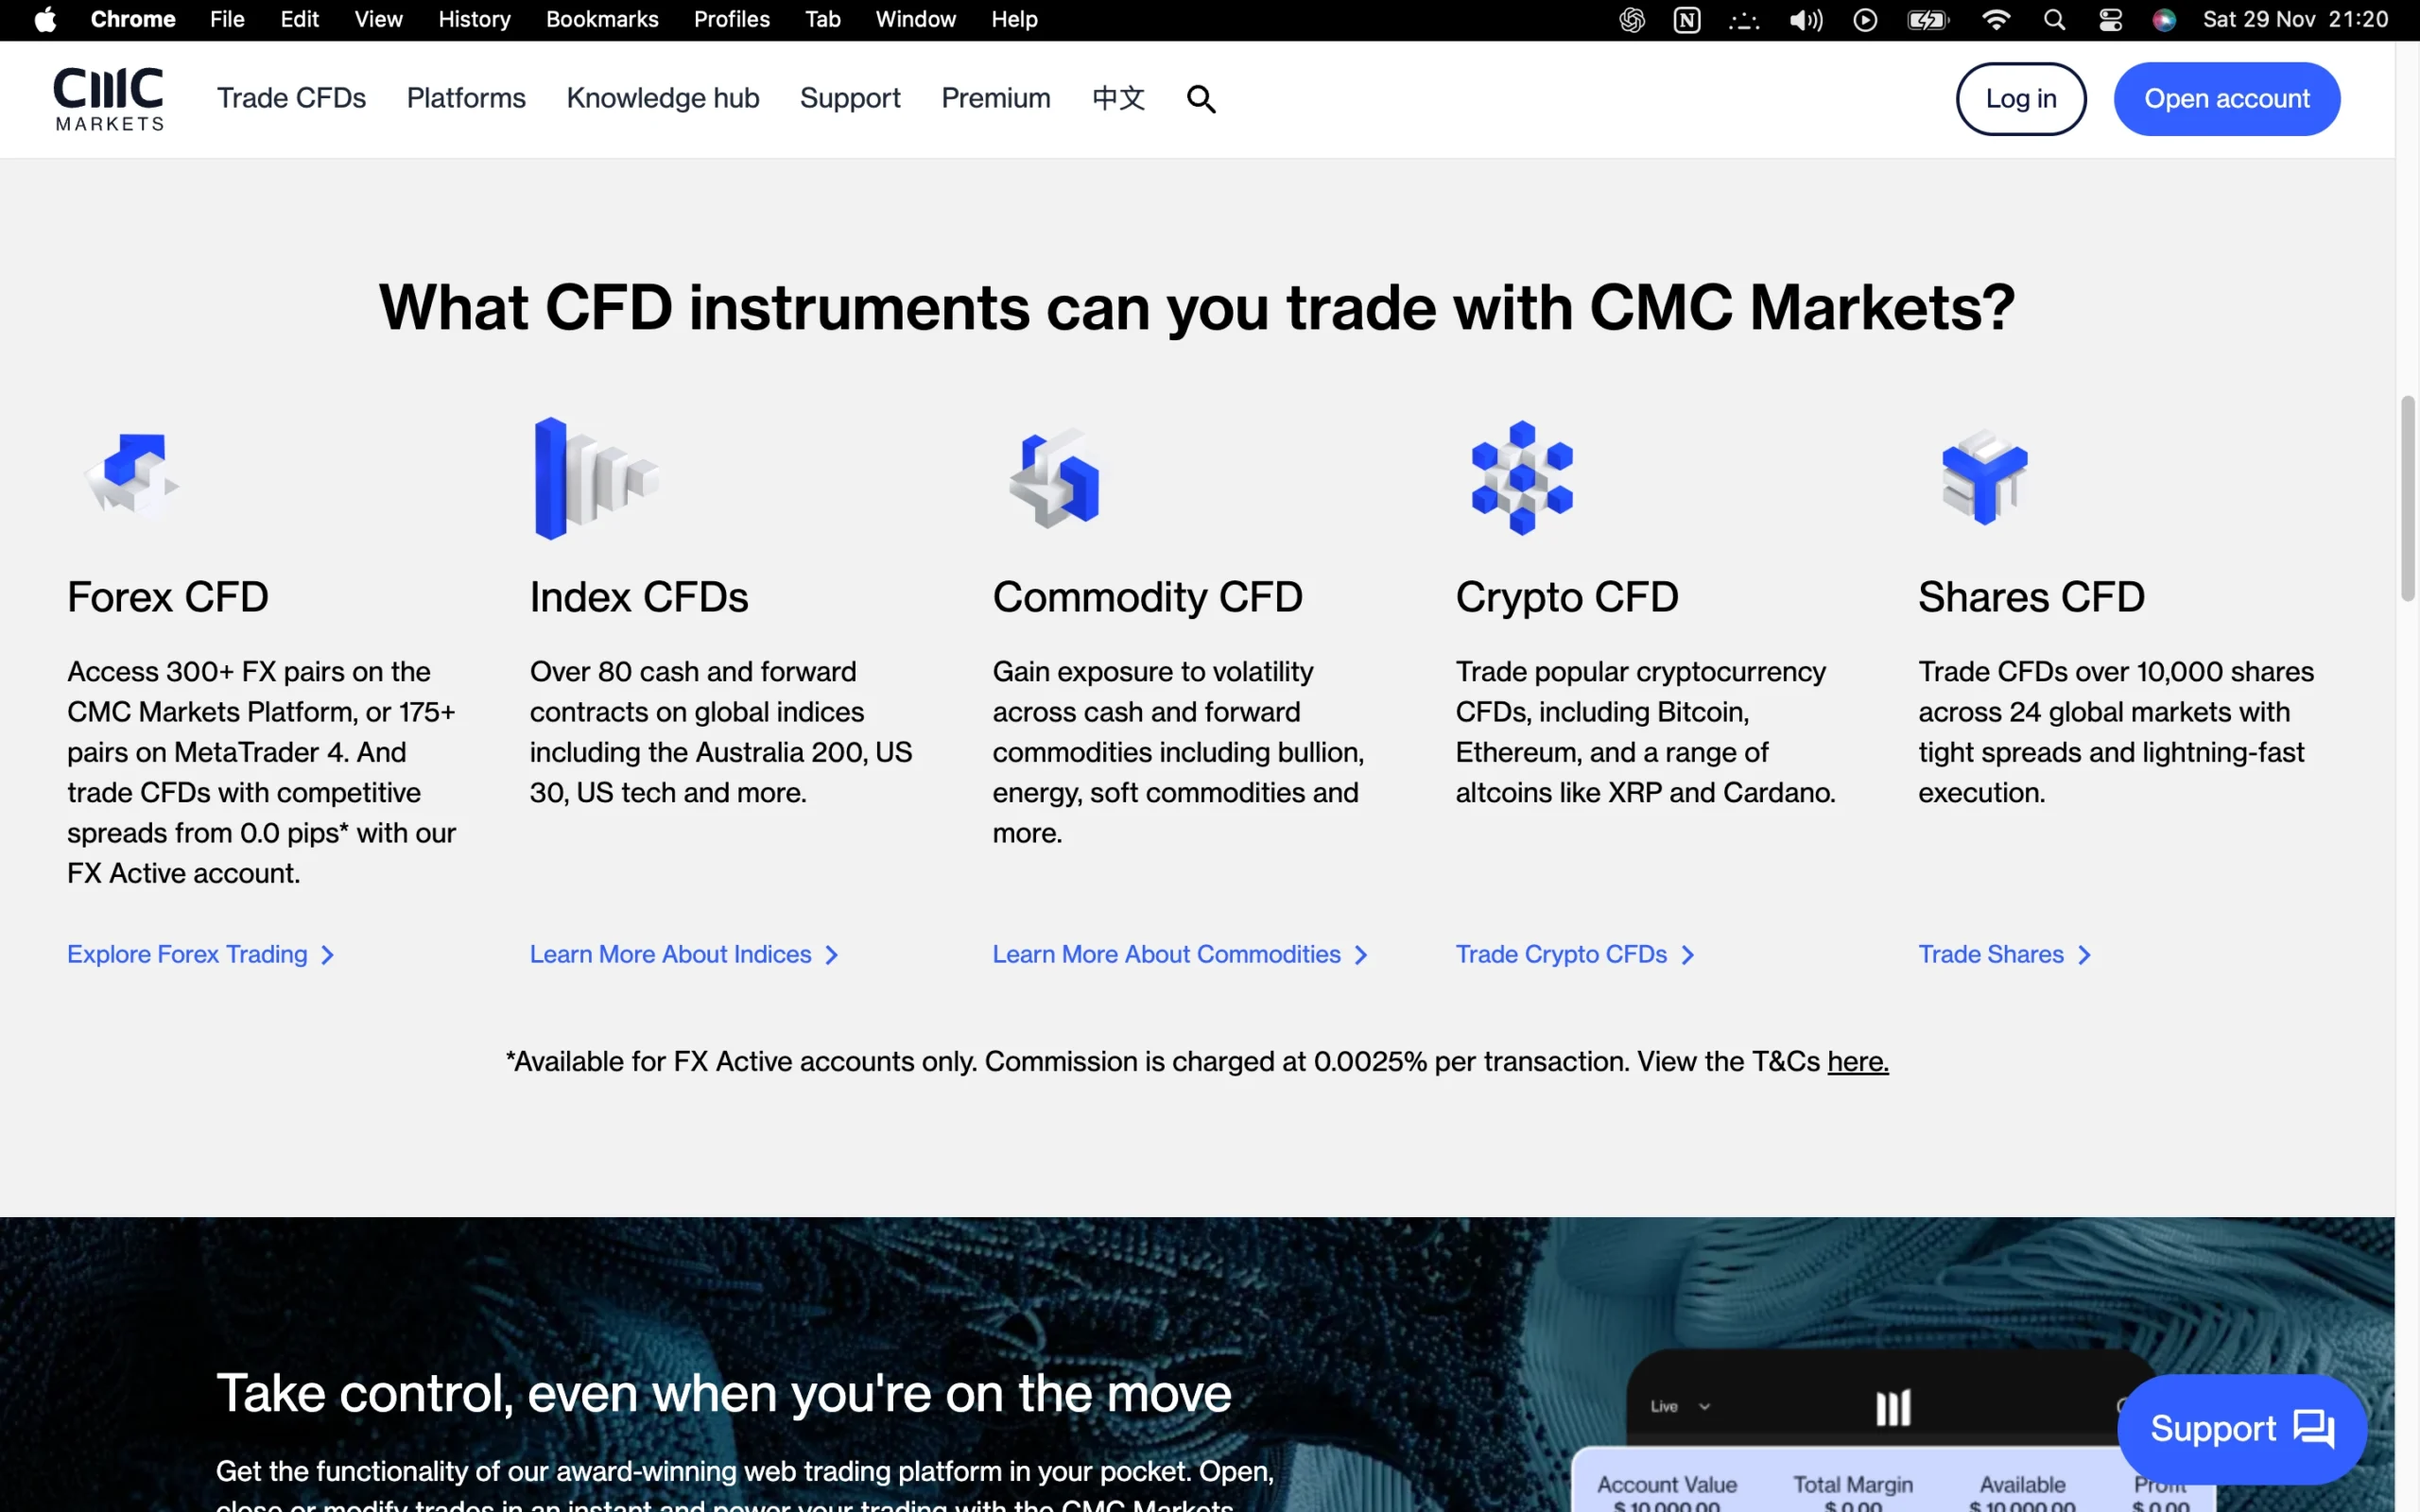Image resolution: width=2420 pixels, height=1512 pixels.
Task: Click the Forex CFD cube icon
Action: click(x=131, y=475)
